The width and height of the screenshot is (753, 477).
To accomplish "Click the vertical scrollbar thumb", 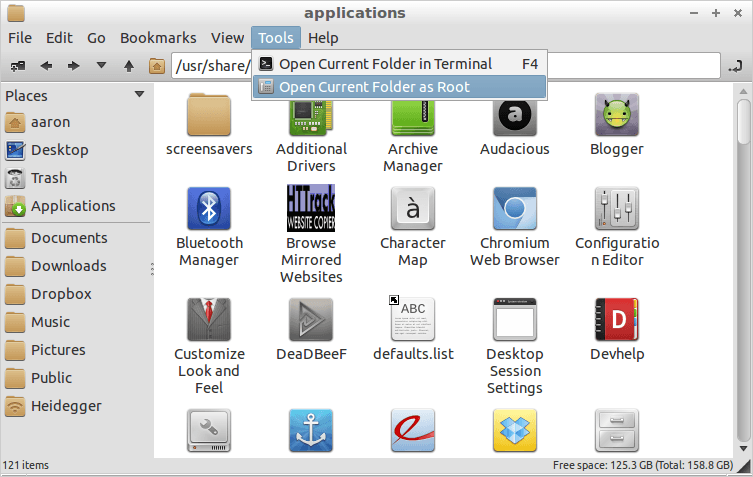I will coord(743,121).
